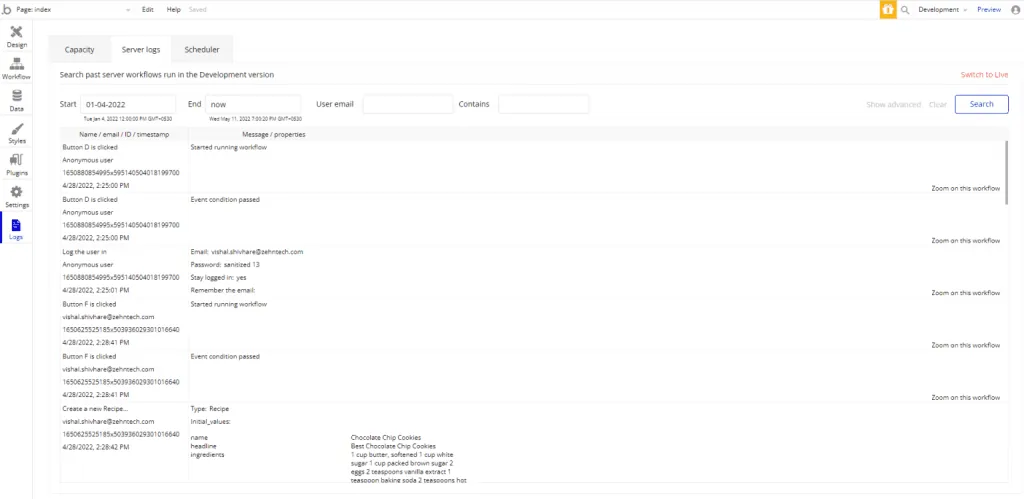The height and width of the screenshot is (499, 1024).
Task: Zoom on Button F 'Event condition passed' entry
Action: coord(965,397)
